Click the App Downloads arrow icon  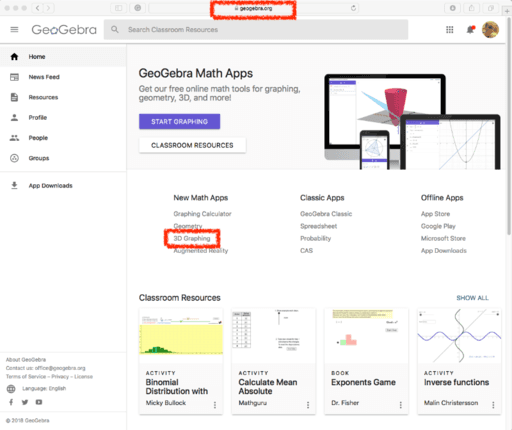pos(14,185)
